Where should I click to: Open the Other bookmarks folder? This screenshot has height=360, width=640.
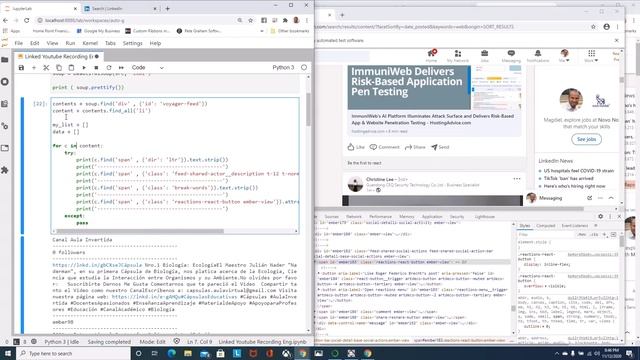[x=289, y=31]
